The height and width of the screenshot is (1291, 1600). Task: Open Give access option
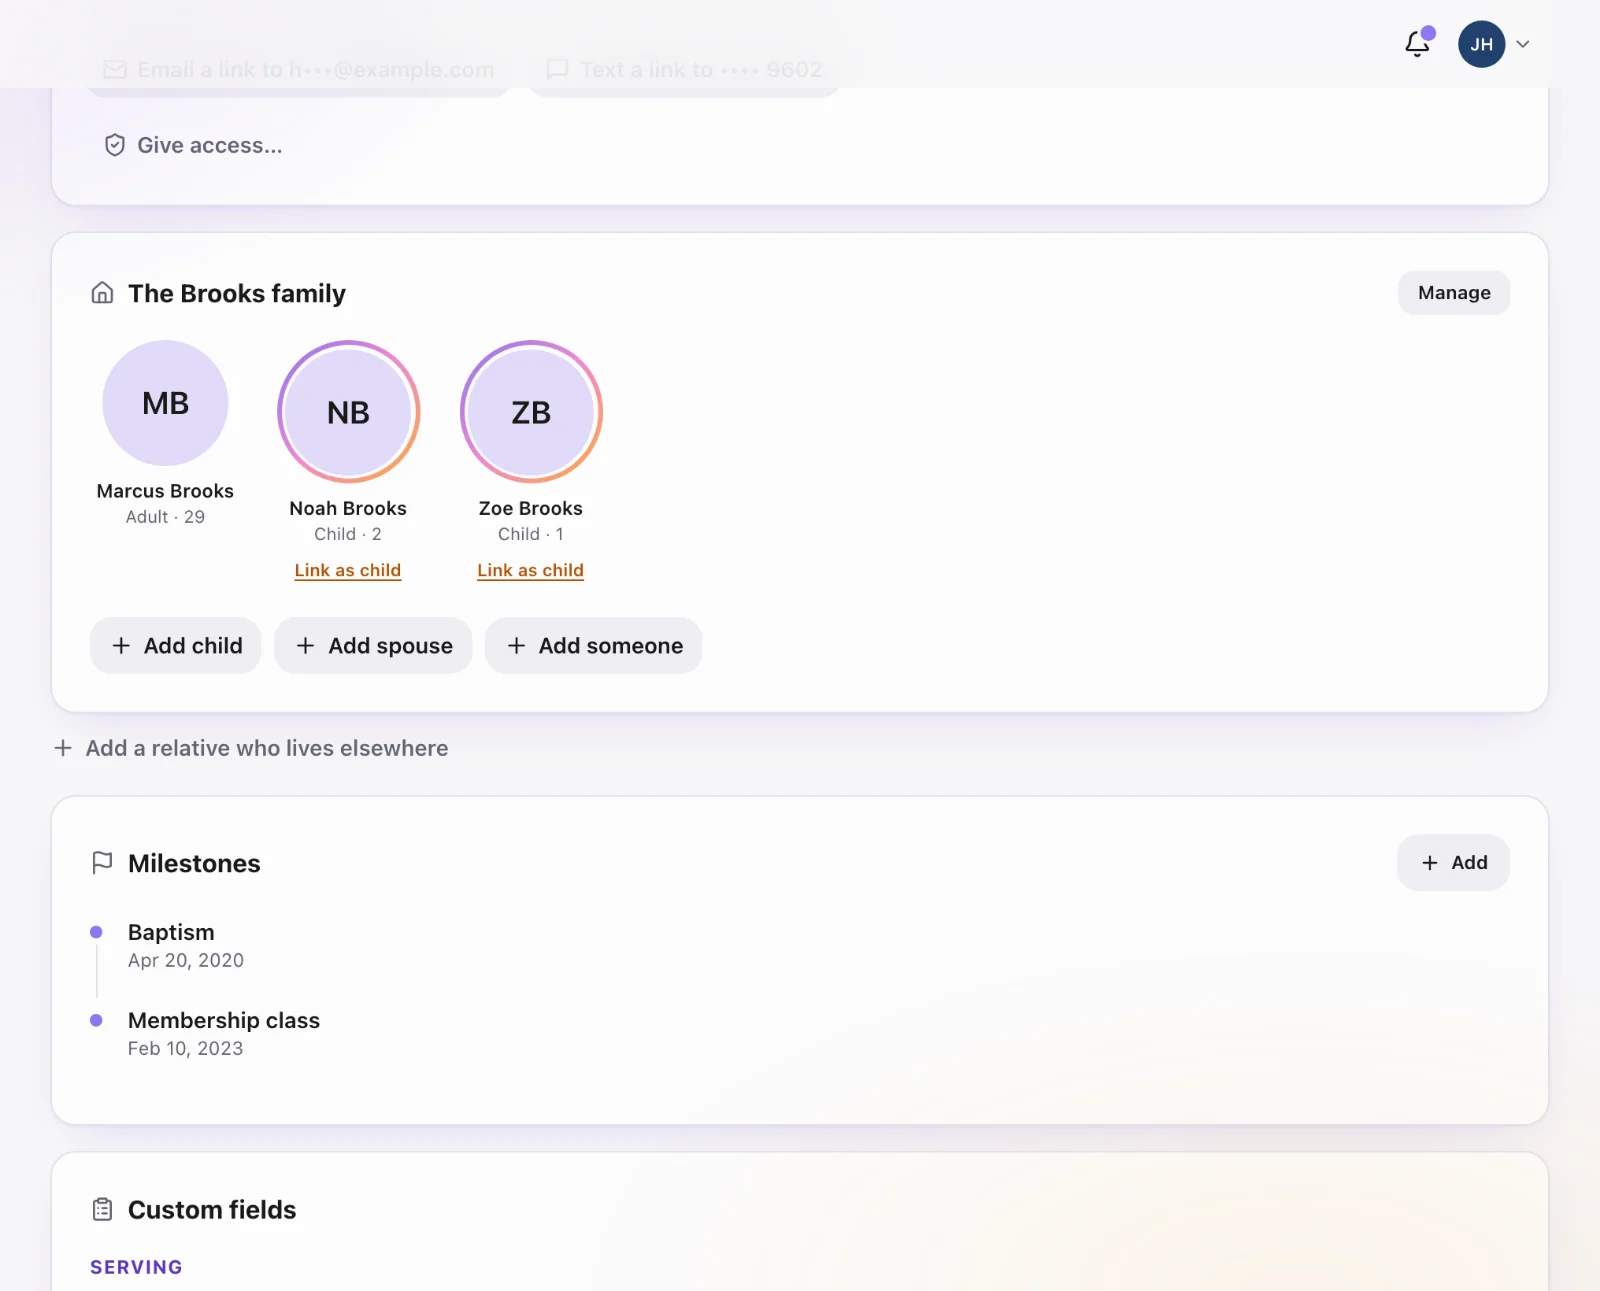click(193, 145)
